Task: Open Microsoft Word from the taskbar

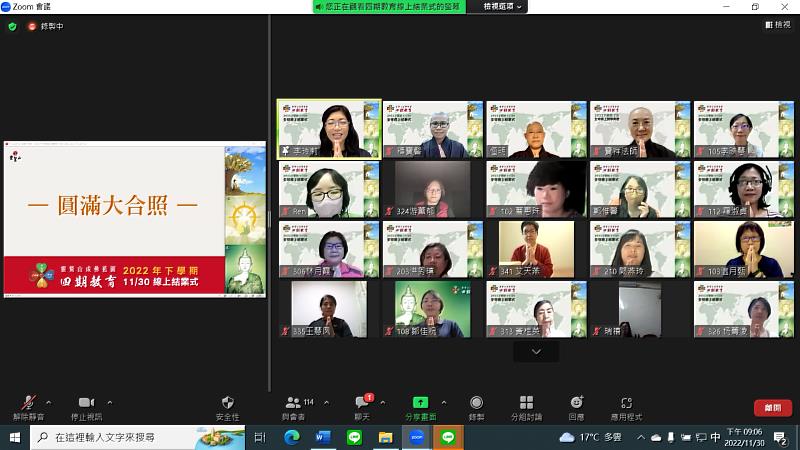Action: [x=322, y=437]
